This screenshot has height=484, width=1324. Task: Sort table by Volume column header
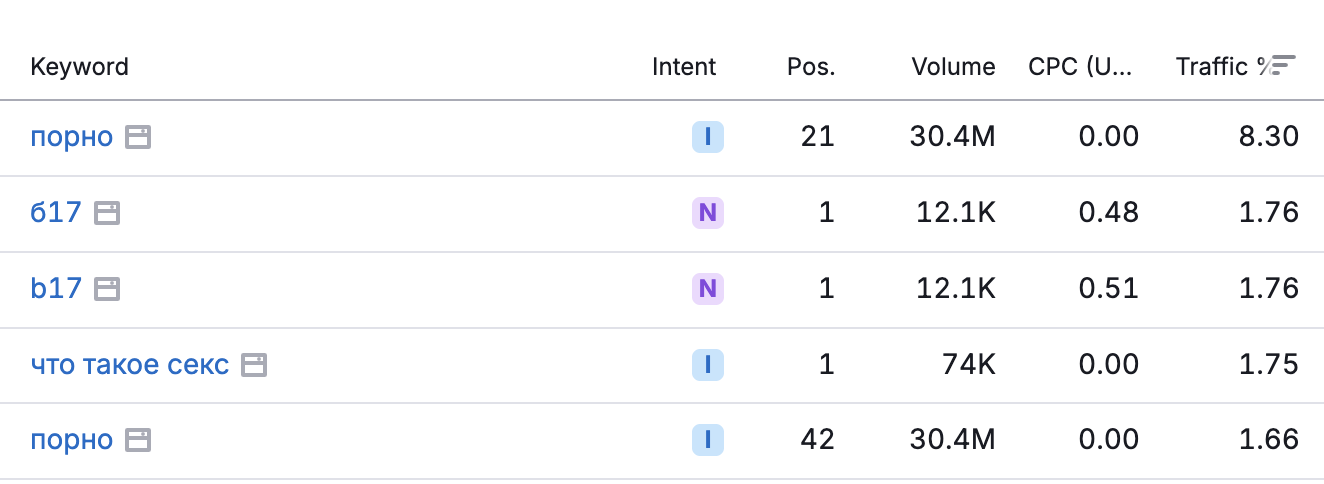pos(953,67)
